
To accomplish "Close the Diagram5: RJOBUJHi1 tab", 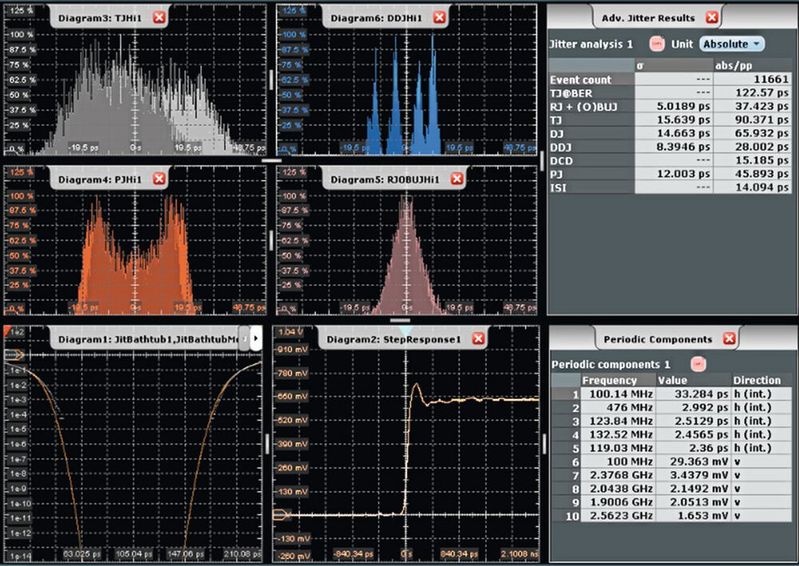I will (457, 179).
